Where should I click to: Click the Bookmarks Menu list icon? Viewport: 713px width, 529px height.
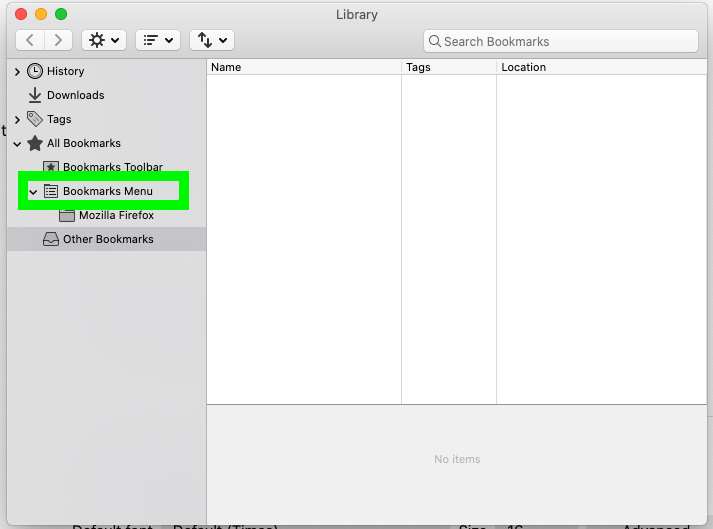50,191
